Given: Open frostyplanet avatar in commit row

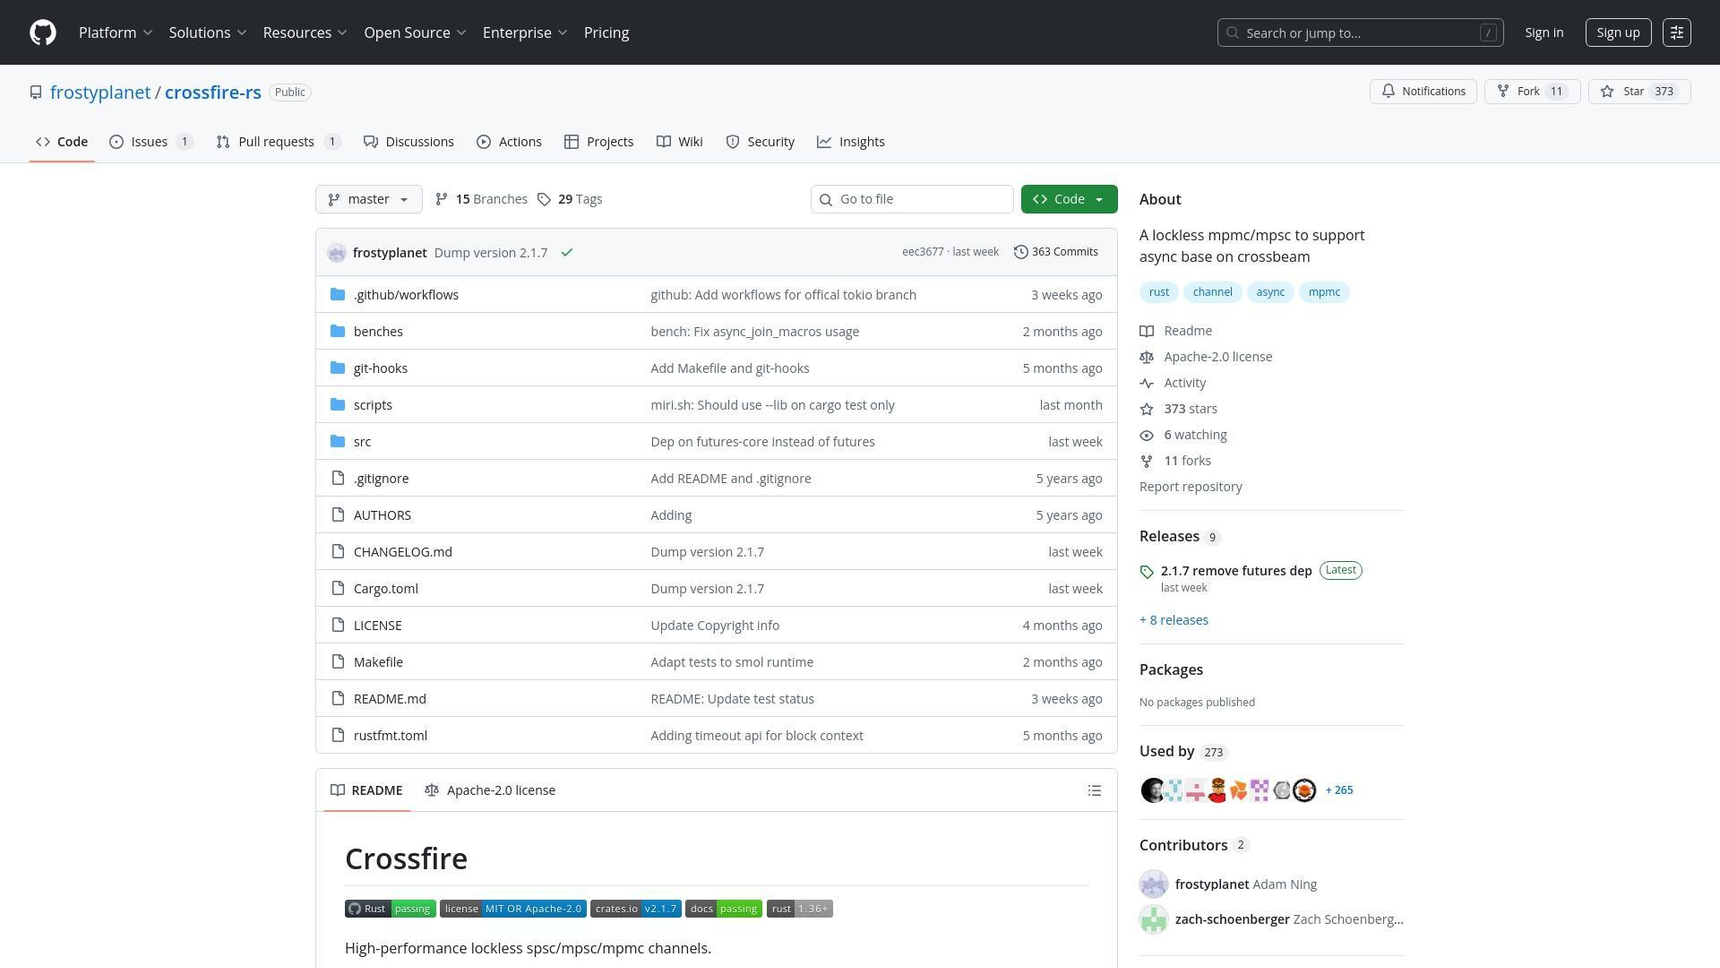Looking at the screenshot, I should pos(337,253).
